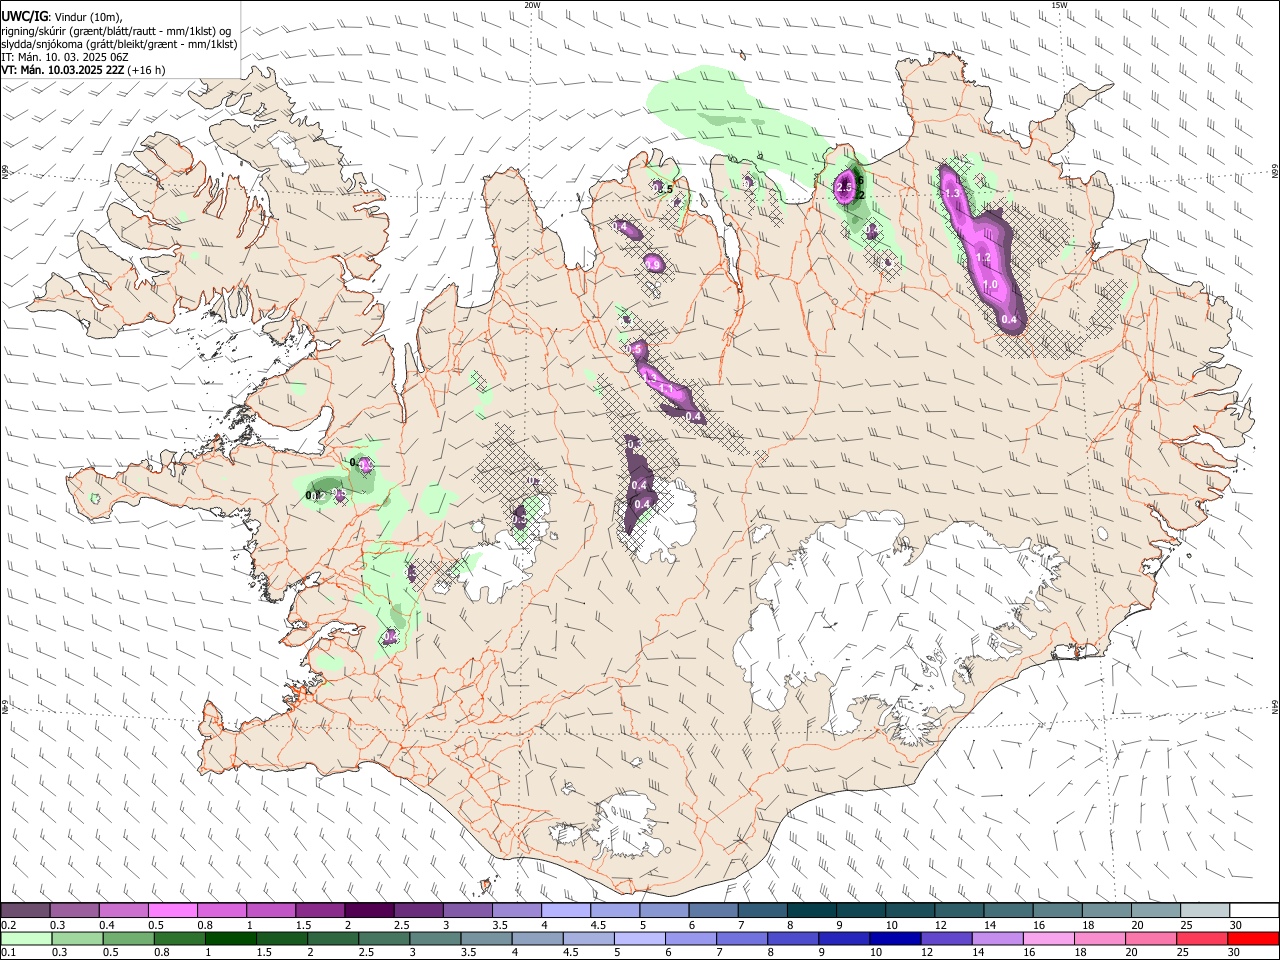Pick upper-row swatch between 0.8 and 1

tap(221, 911)
